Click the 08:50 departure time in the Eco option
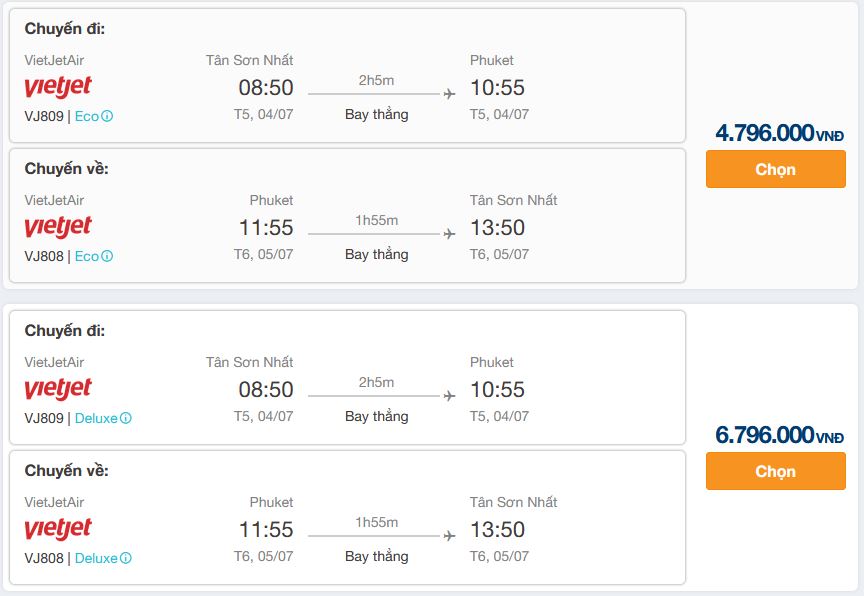864x596 pixels. [266, 88]
